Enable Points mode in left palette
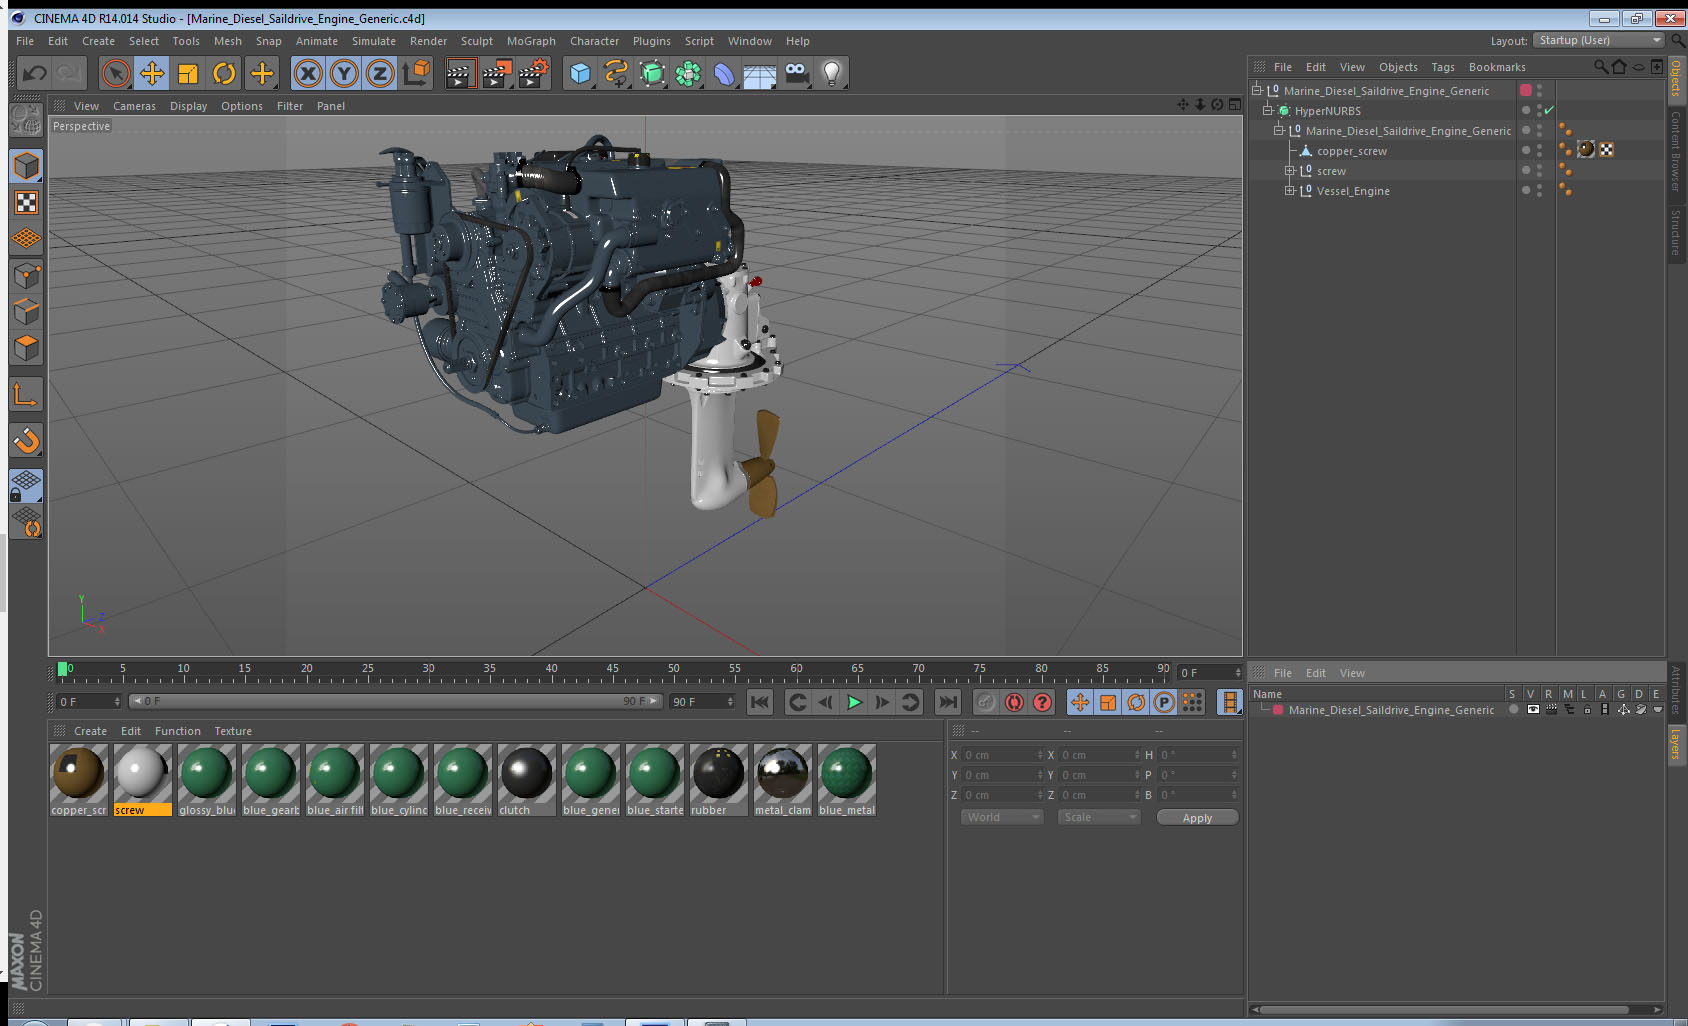The width and height of the screenshot is (1688, 1026). point(26,276)
